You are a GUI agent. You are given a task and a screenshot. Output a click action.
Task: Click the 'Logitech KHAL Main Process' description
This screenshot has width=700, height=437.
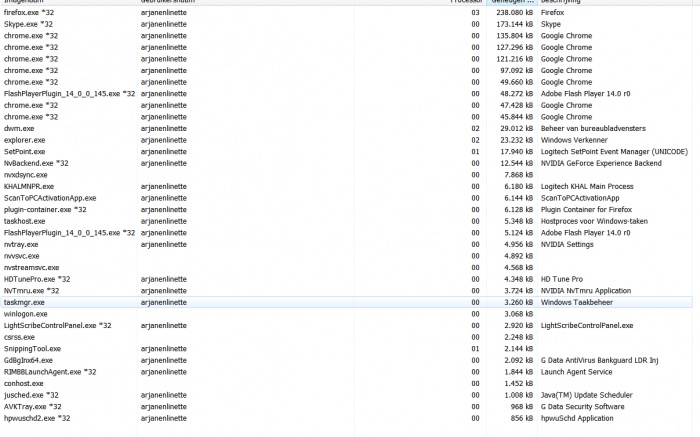tap(587, 187)
